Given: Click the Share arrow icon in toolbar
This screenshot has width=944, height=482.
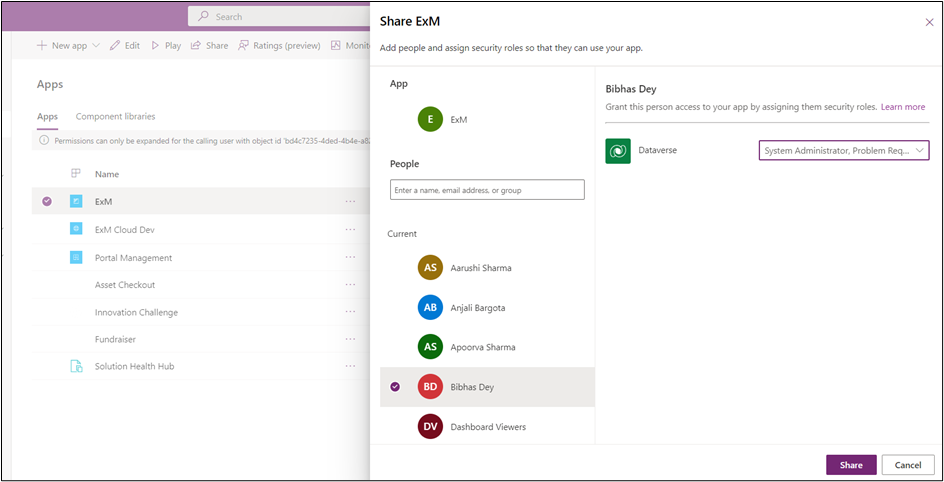Looking at the screenshot, I should pos(196,46).
